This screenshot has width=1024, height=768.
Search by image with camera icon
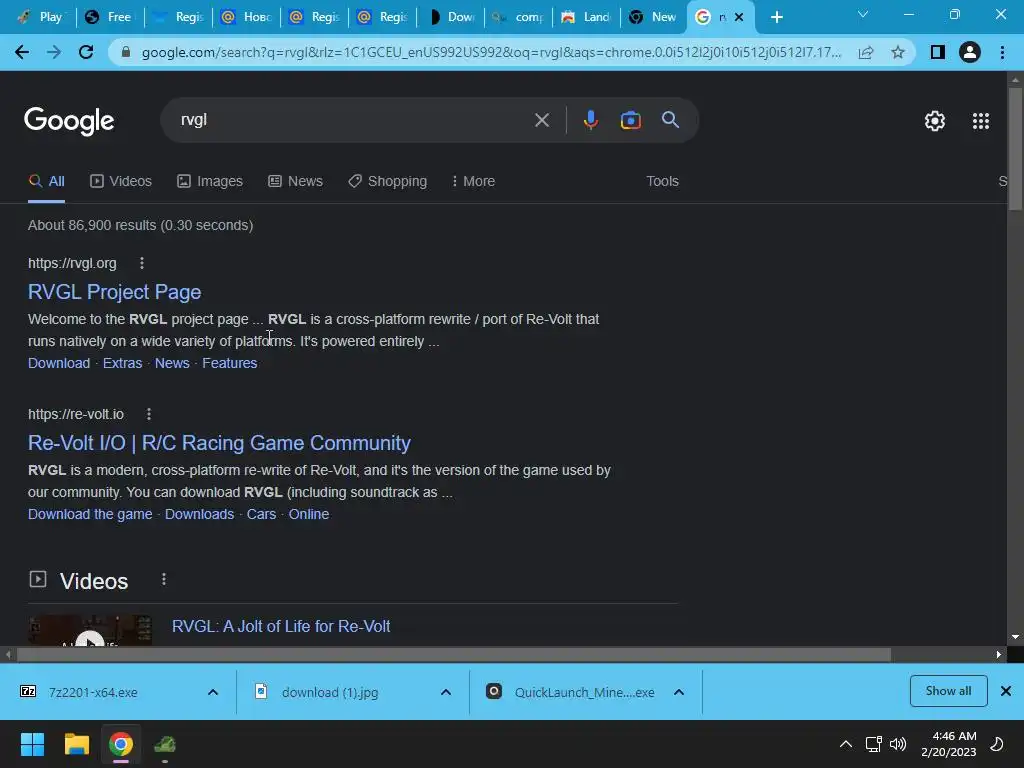point(630,120)
